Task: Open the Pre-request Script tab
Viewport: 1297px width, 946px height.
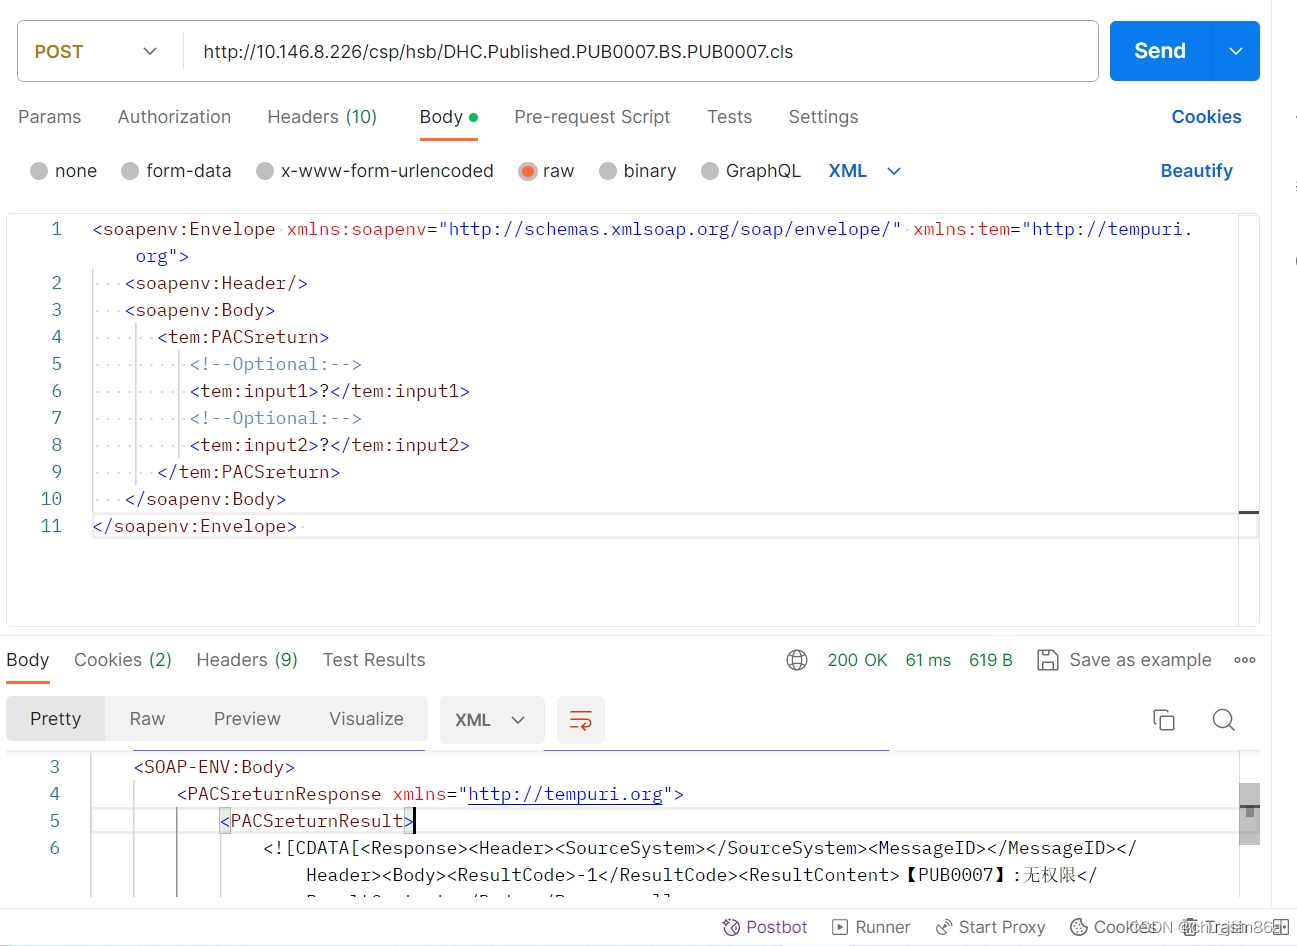Action: [x=592, y=117]
